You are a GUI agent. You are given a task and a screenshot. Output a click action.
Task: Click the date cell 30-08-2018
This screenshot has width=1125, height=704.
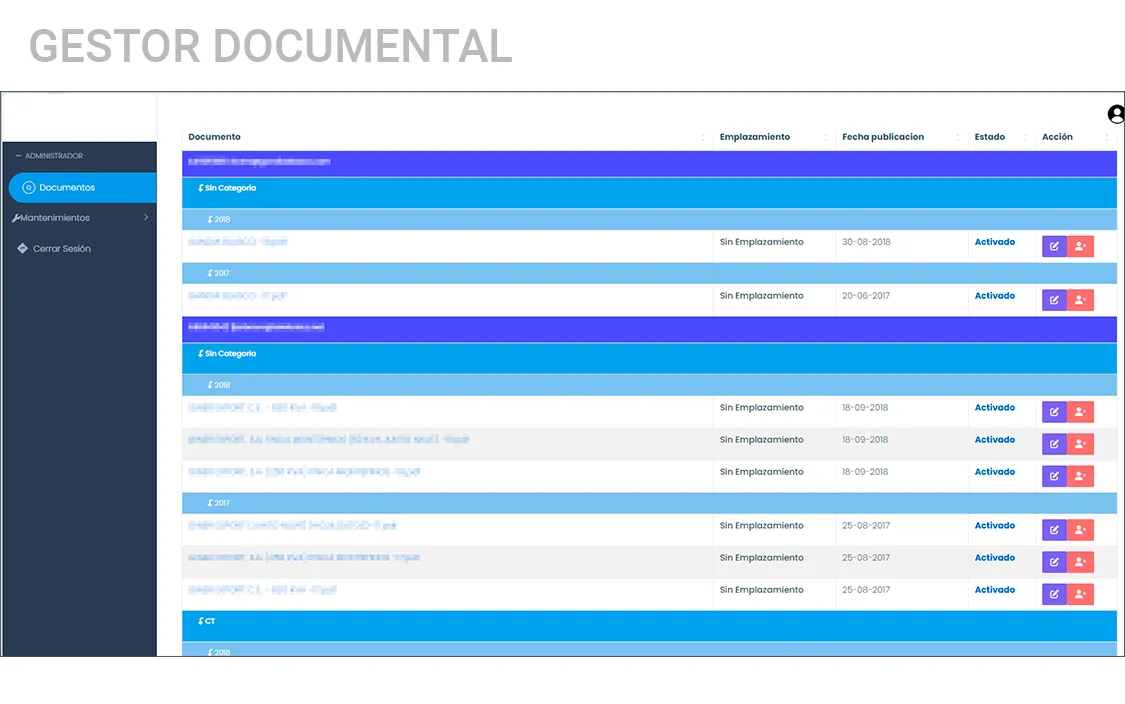(x=866, y=242)
